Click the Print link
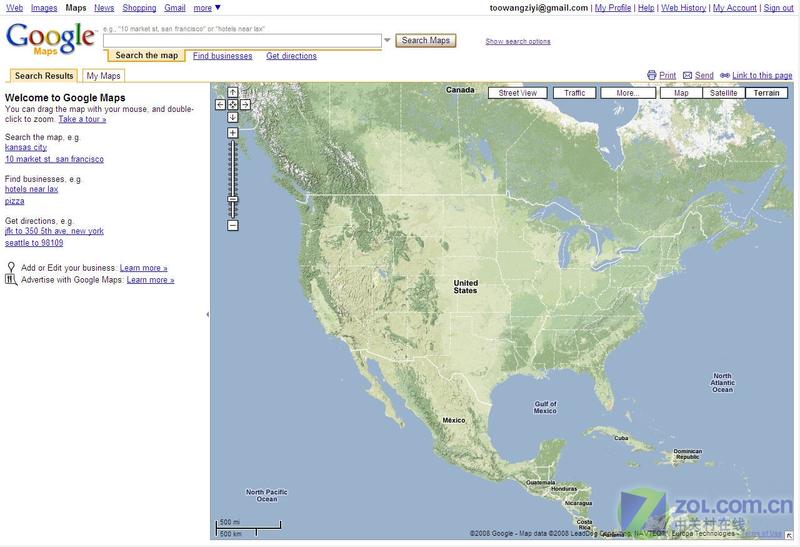 point(667,76)
